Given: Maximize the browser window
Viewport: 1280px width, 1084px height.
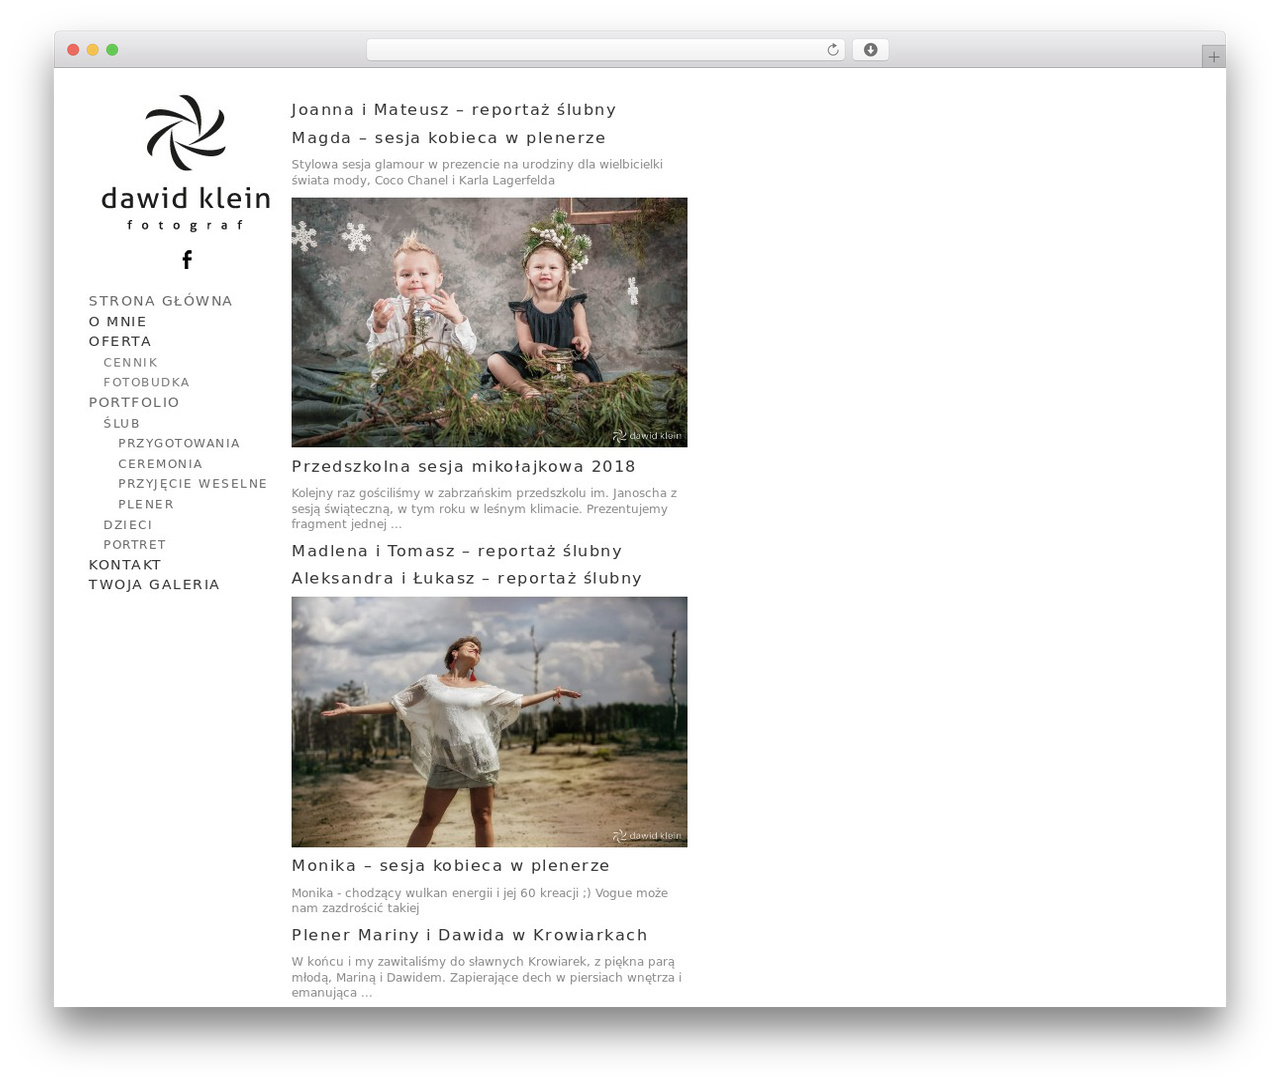Looking at the screenshot, I should pyautogui.click(x=112, y=50).
